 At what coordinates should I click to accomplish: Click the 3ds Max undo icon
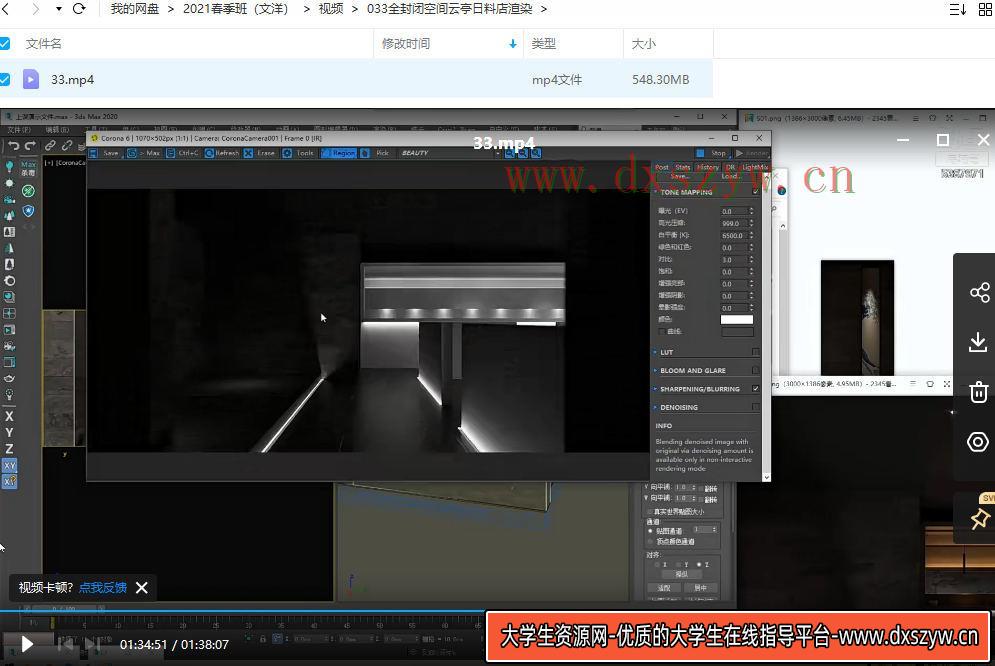pyautogui.click(x=13, y=146)
